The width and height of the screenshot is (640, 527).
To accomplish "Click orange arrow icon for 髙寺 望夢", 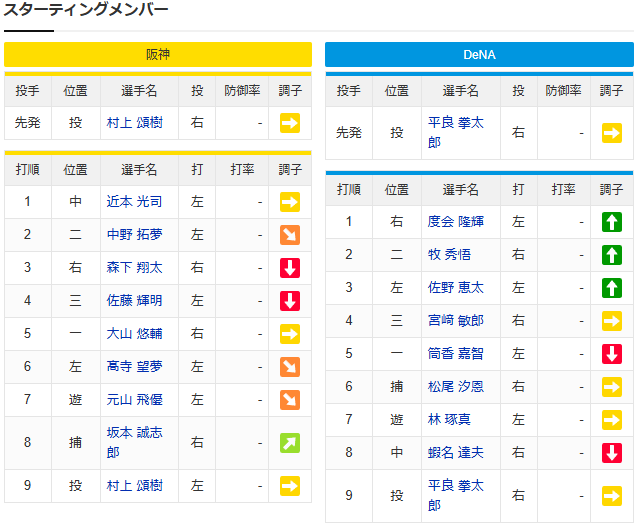I will coord(290,367).
